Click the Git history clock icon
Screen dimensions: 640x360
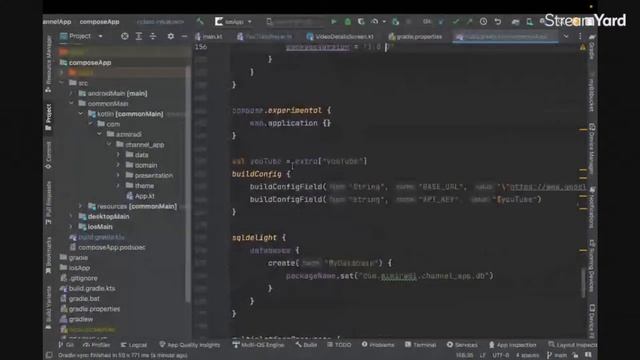(483, 21)
